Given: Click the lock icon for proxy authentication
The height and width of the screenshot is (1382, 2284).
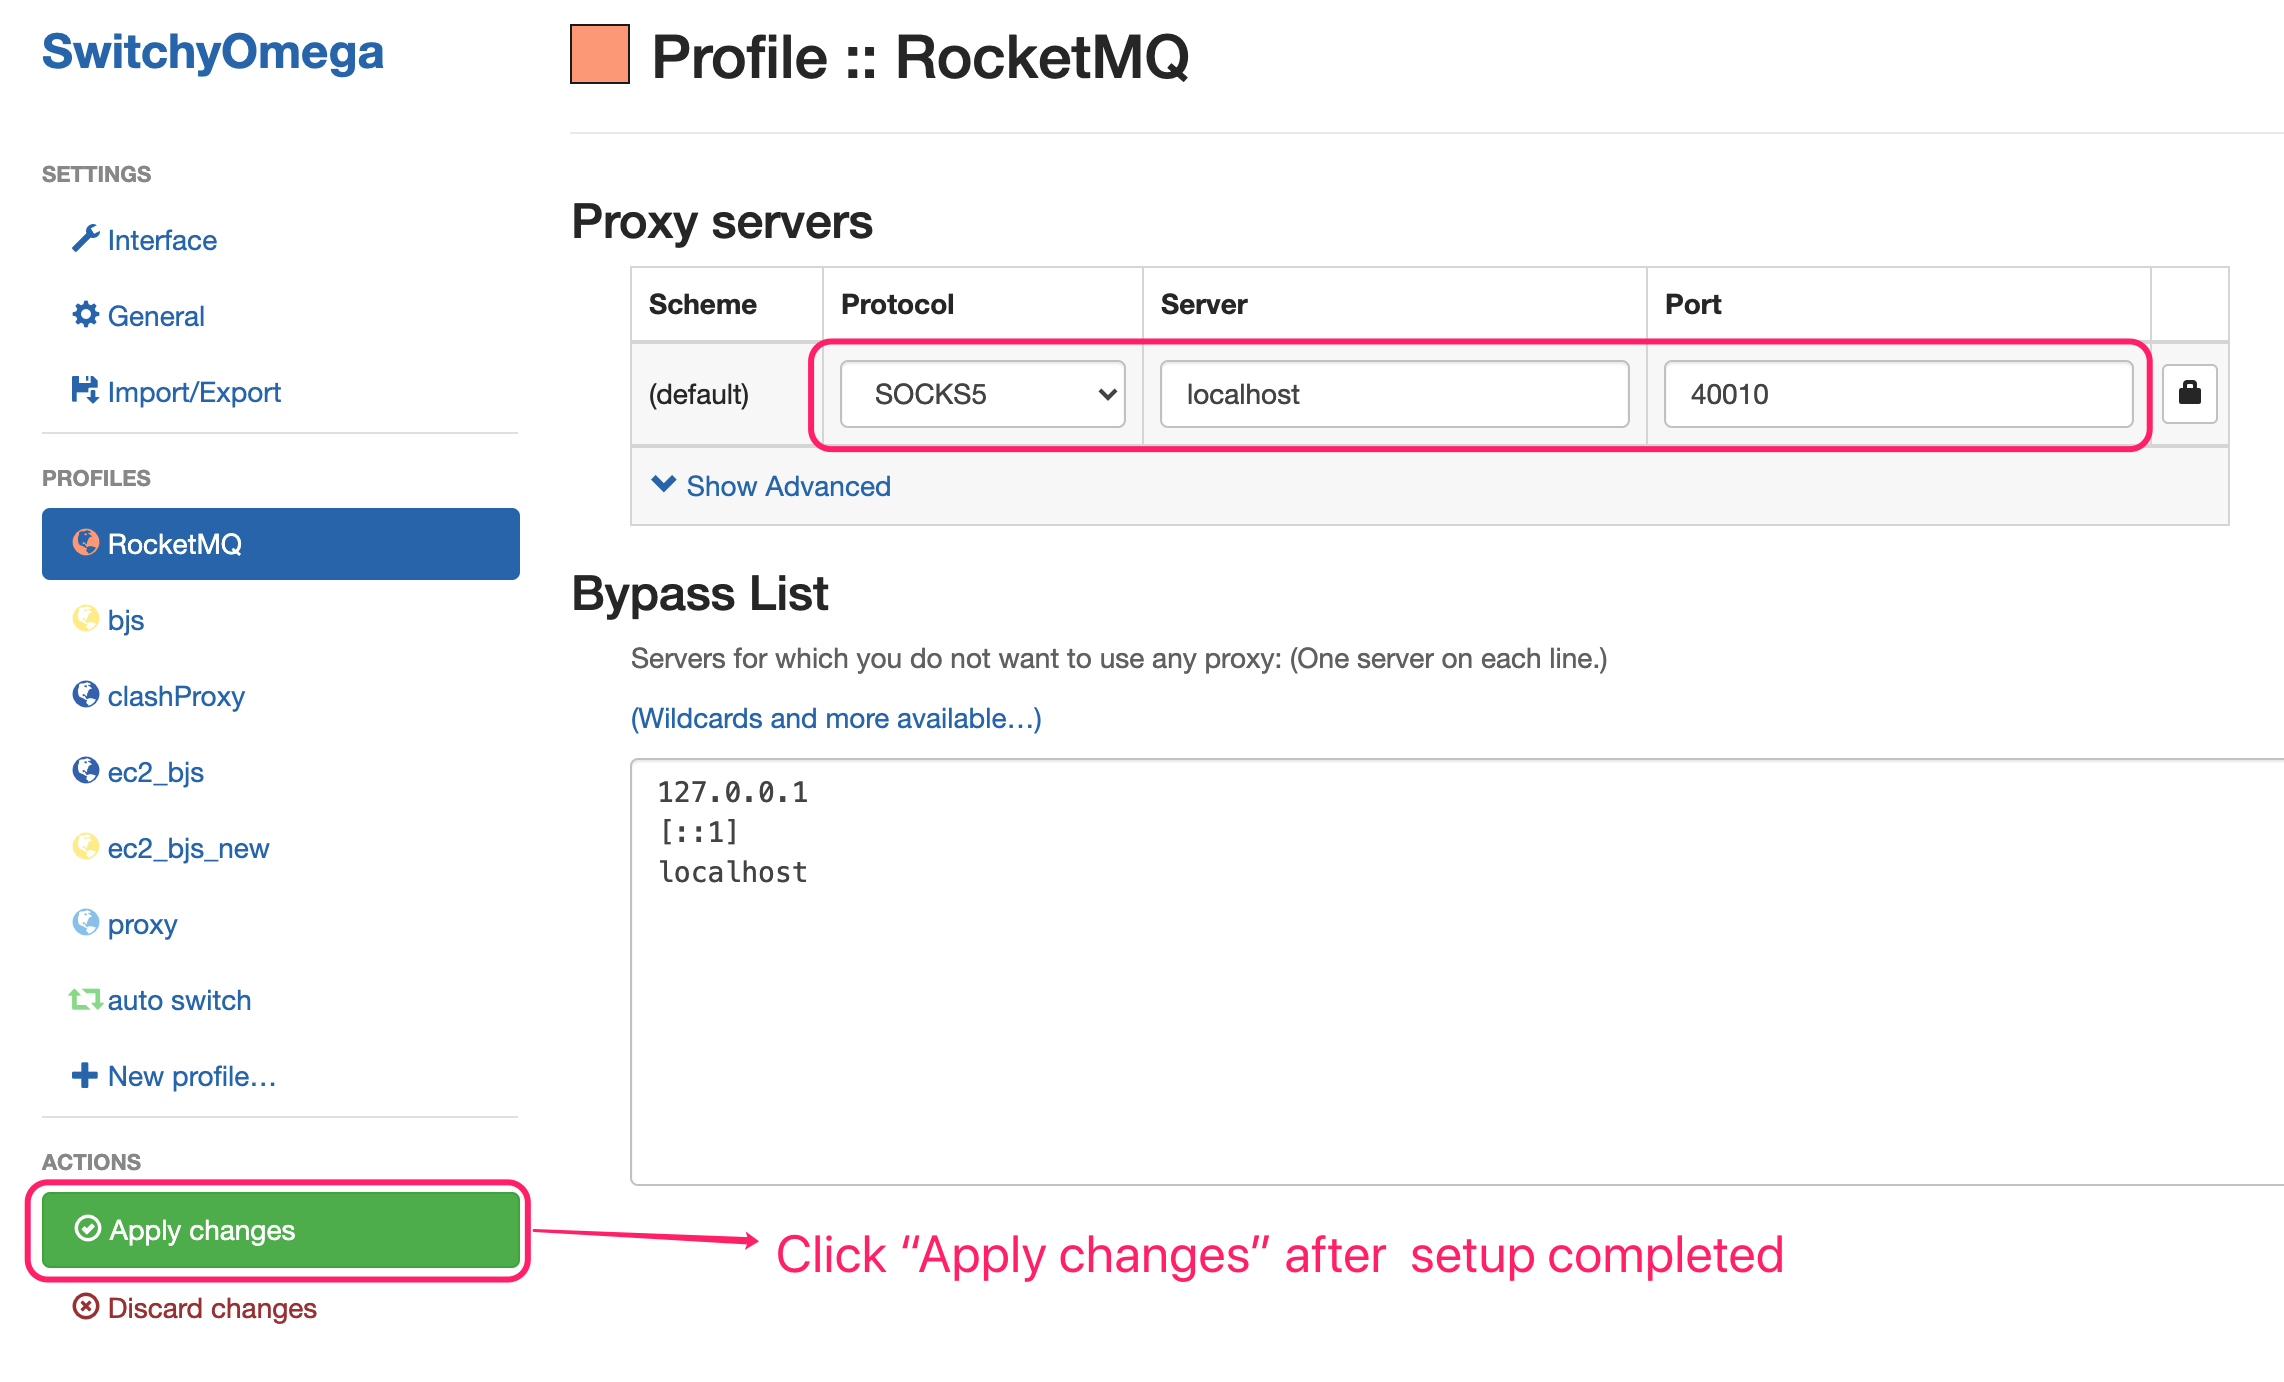Looking at the screenshot, I should pyautogui.click(x=2189, y=393).
